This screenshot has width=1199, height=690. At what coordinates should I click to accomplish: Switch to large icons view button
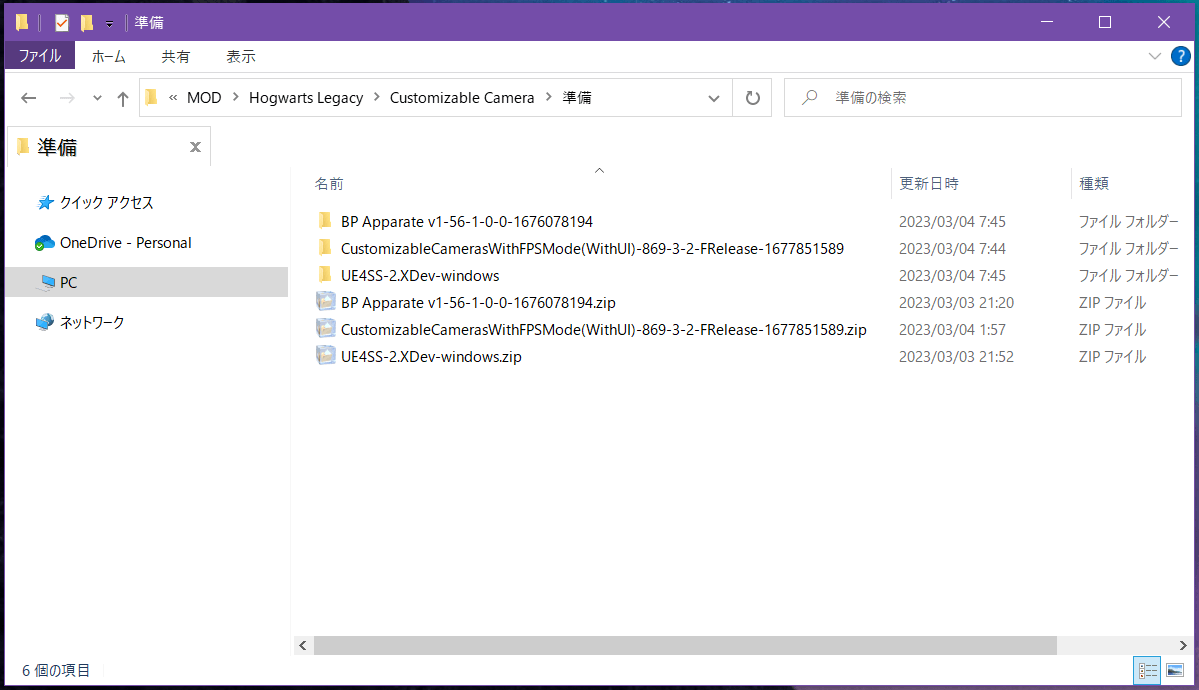tap(1175, 671)
